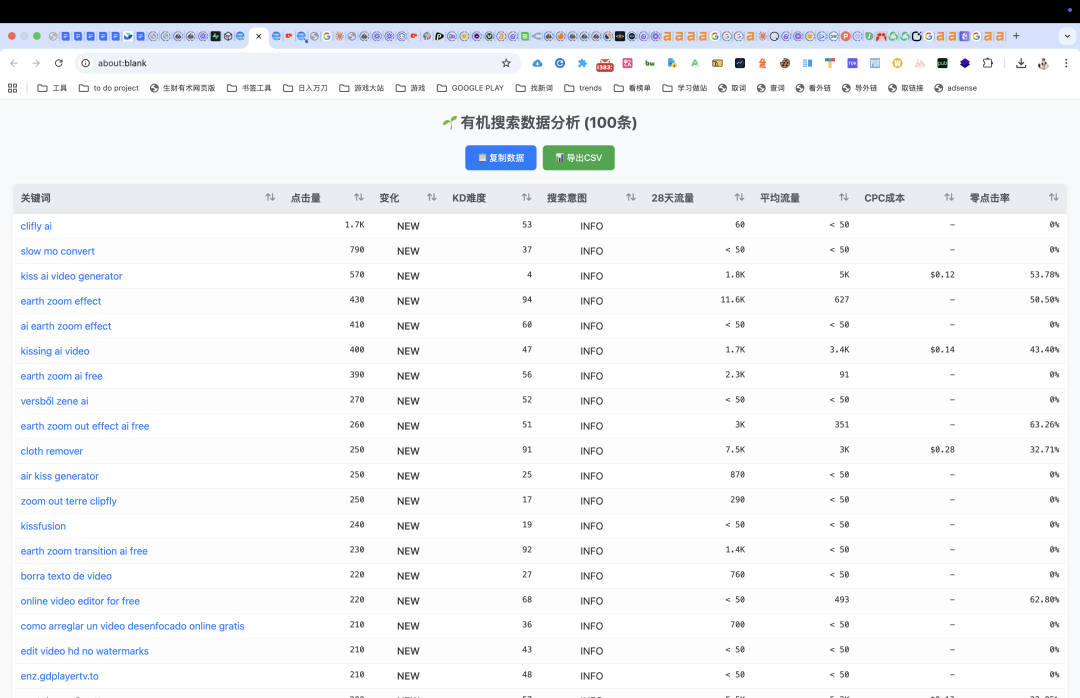The width and height of the screenshot is (1080, 698).
Task: Select the 关键词 column header label
Action: 35,198
